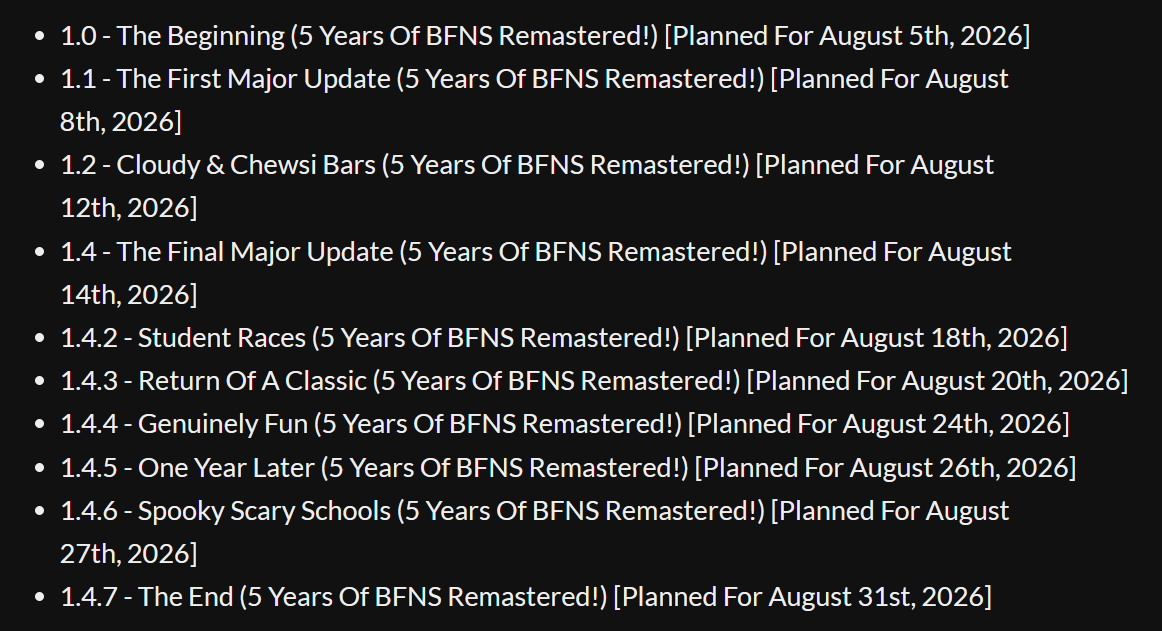Click the '12th, 2026]' wrapped line

tap(128, 208)
